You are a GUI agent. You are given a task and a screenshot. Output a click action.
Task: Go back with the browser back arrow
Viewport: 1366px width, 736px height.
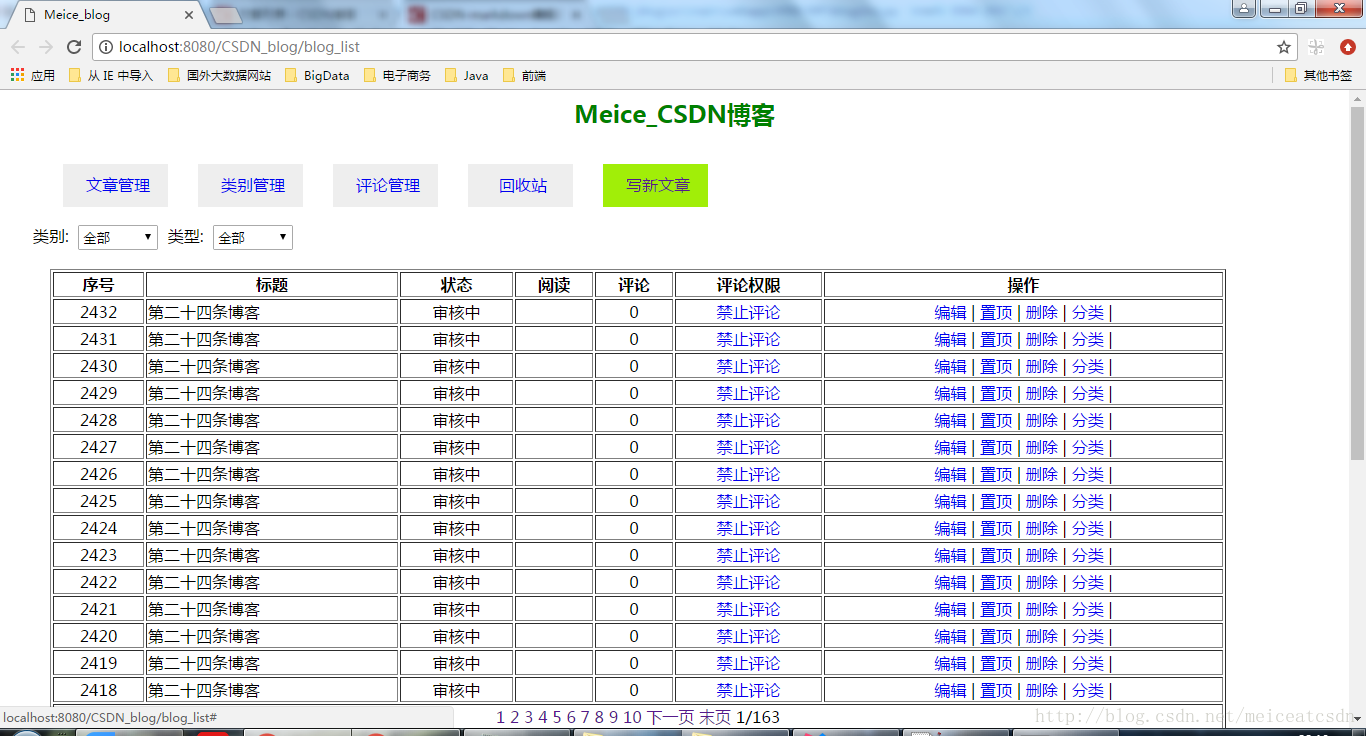(x=18, y=47)
